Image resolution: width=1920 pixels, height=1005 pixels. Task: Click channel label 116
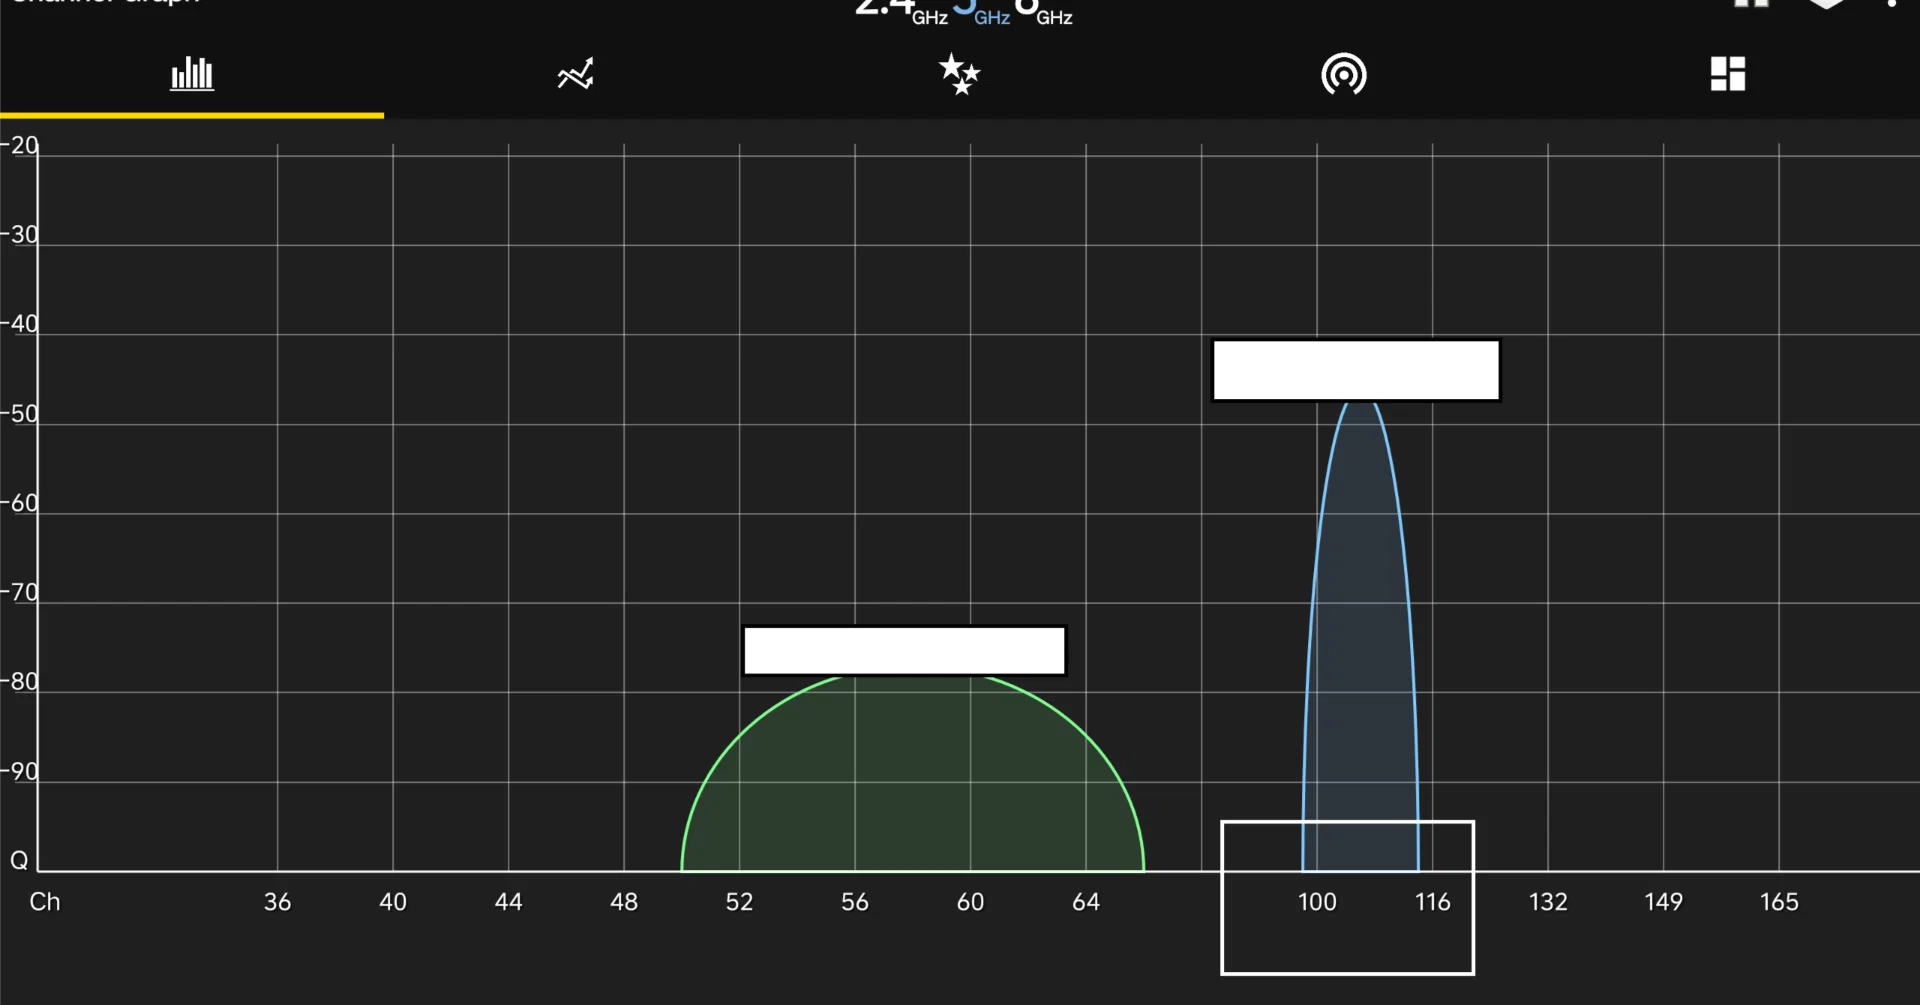pyautogui.click(x=1432, y=902)
